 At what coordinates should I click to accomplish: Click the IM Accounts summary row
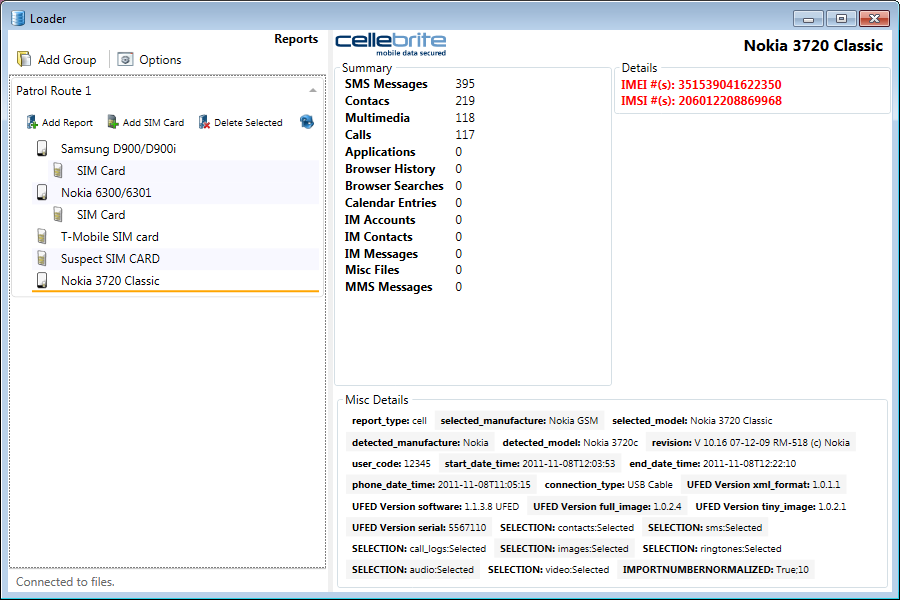[x=404, y=219]
